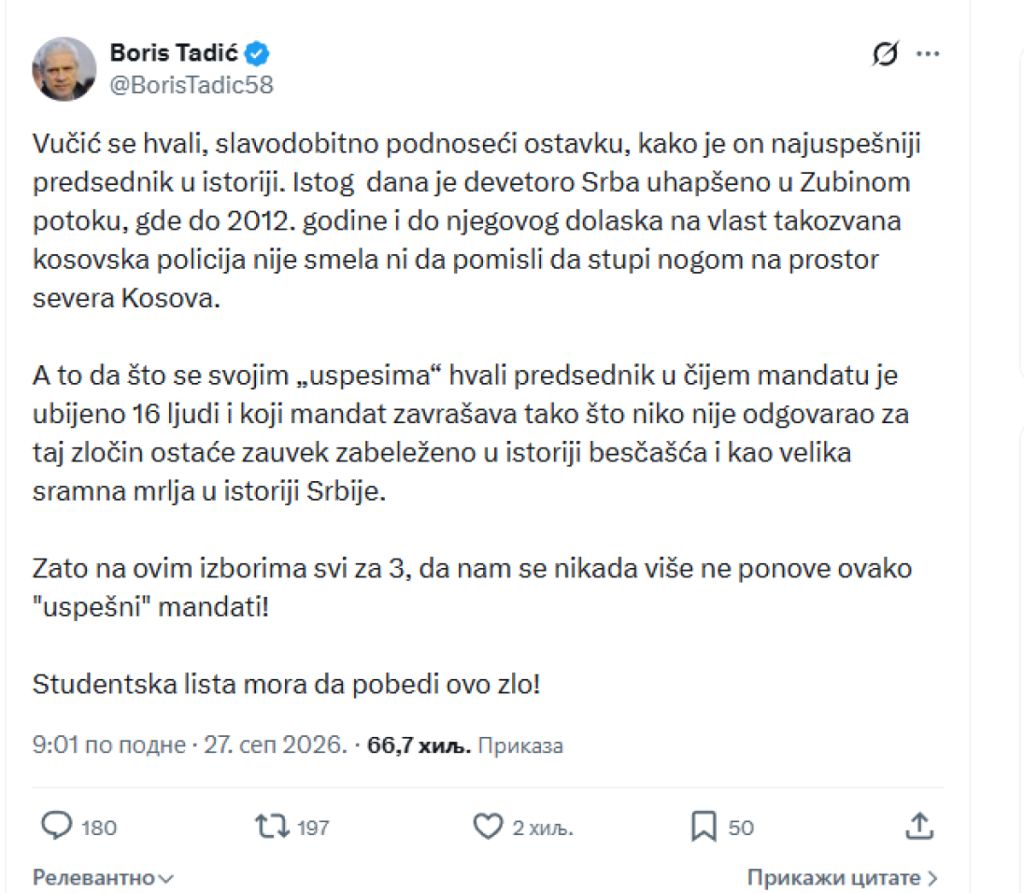The height and width of the screenshot is (893, 1024).
Task: Open Прикажи цитате quotes link
Action: pyautogui.click(x=842, y=877)
